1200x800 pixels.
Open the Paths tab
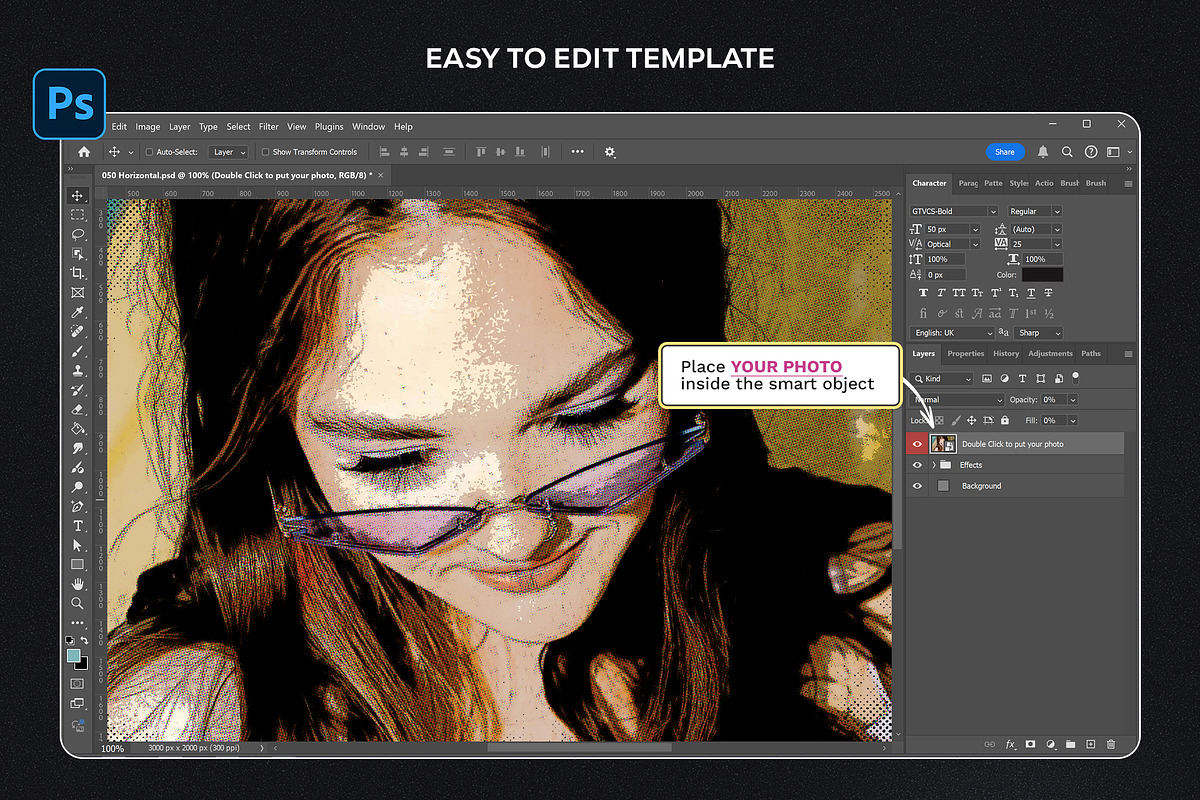(1091, 353)
